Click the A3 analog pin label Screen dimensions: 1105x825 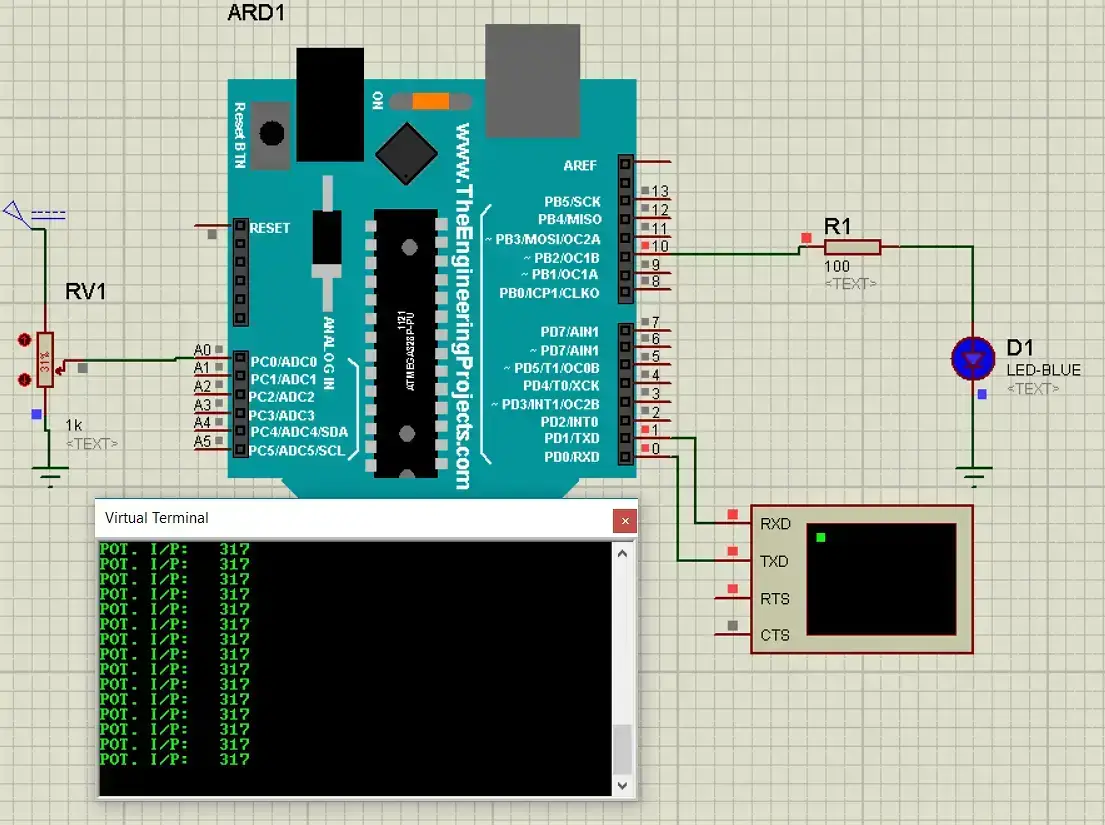point(202,405)
